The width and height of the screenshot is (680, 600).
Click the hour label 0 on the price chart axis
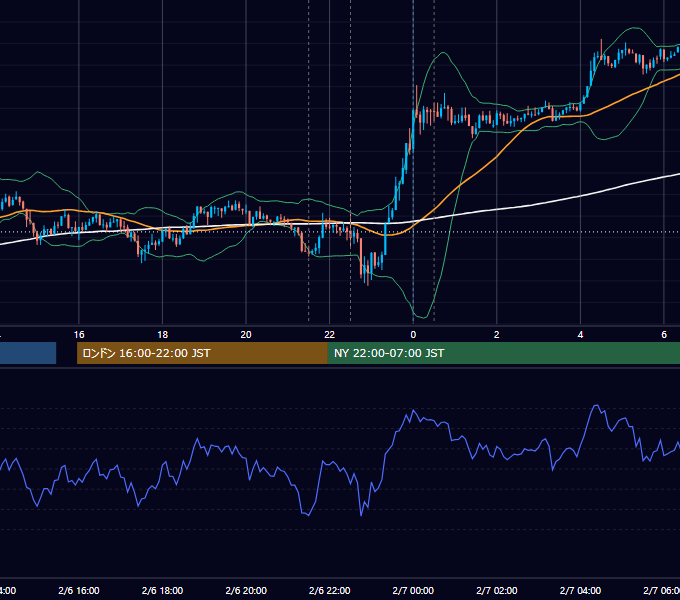click(413, 334)
